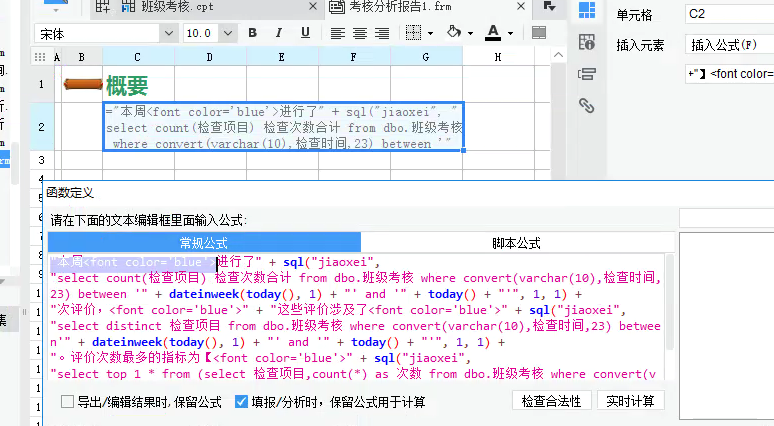Close the 考核分析报告1.frm tab

coord(521,6)
